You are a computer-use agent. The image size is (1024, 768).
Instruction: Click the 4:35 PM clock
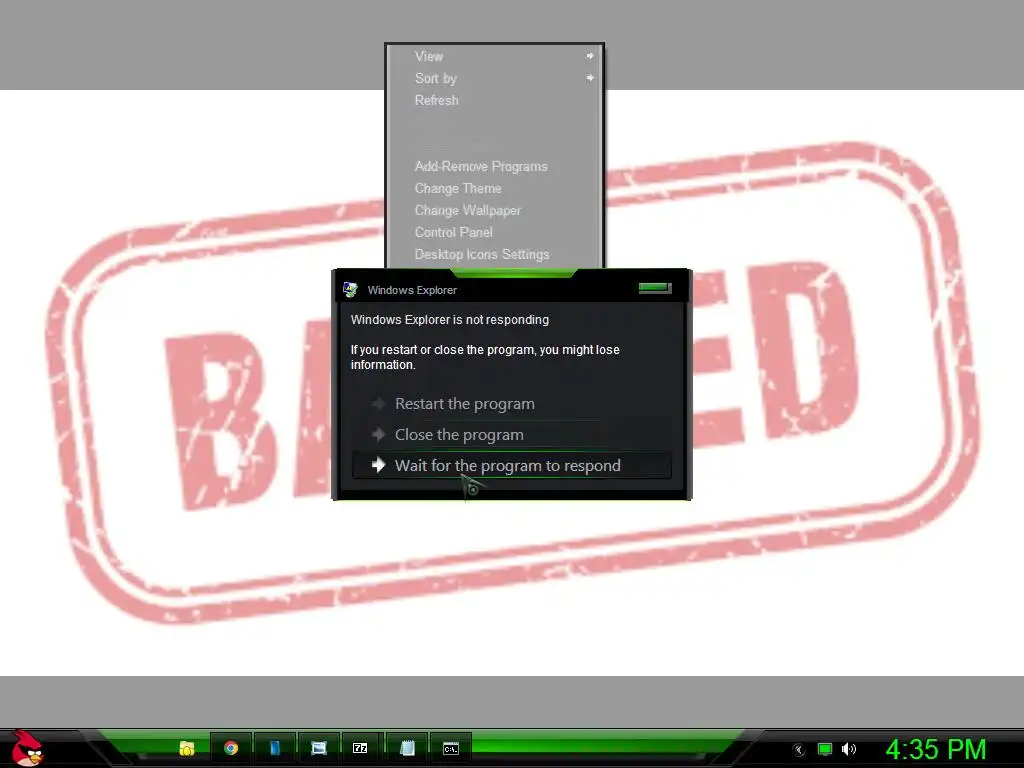936,749
